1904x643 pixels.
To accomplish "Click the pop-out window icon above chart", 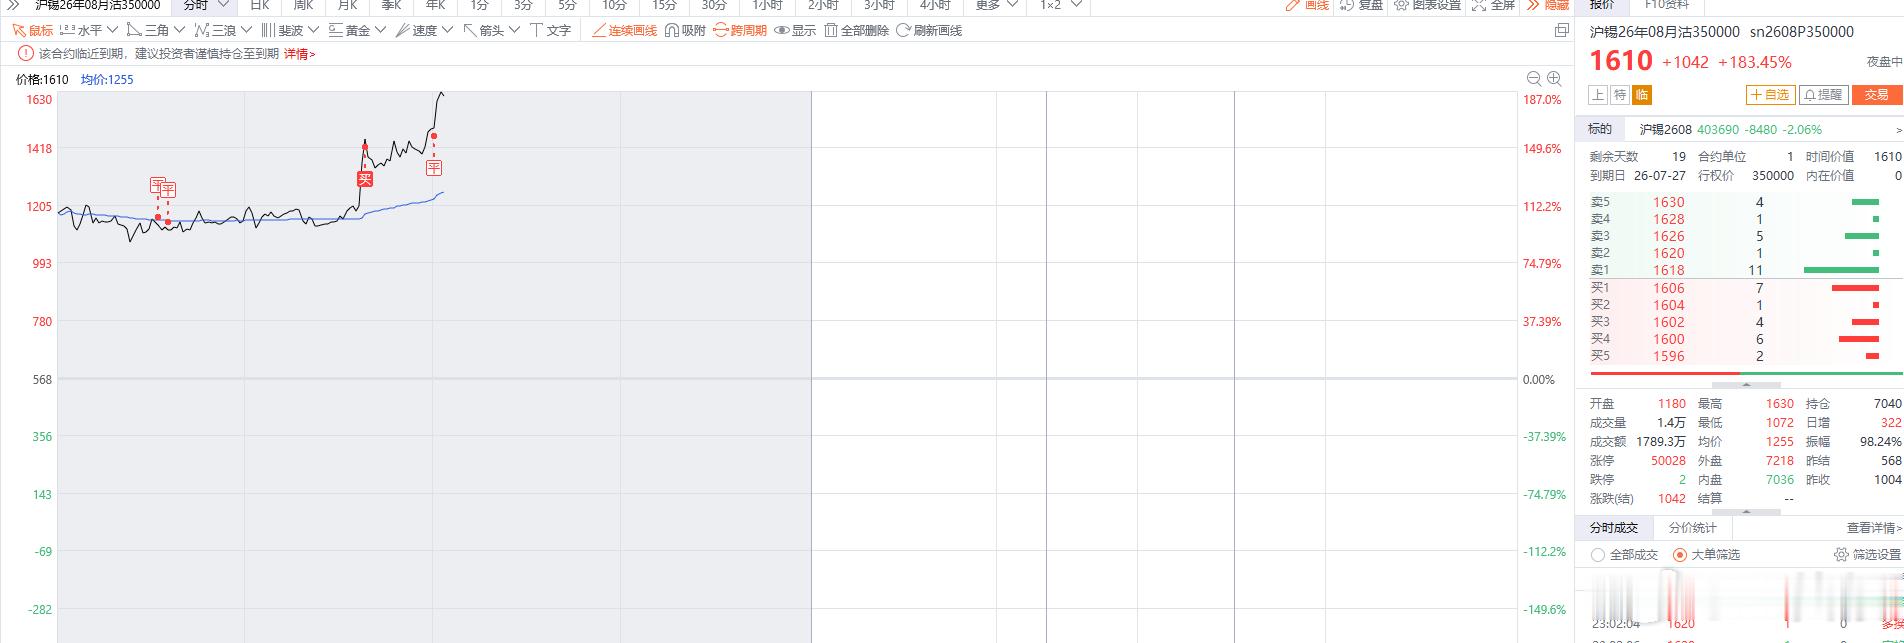I will click(1561, 30).
